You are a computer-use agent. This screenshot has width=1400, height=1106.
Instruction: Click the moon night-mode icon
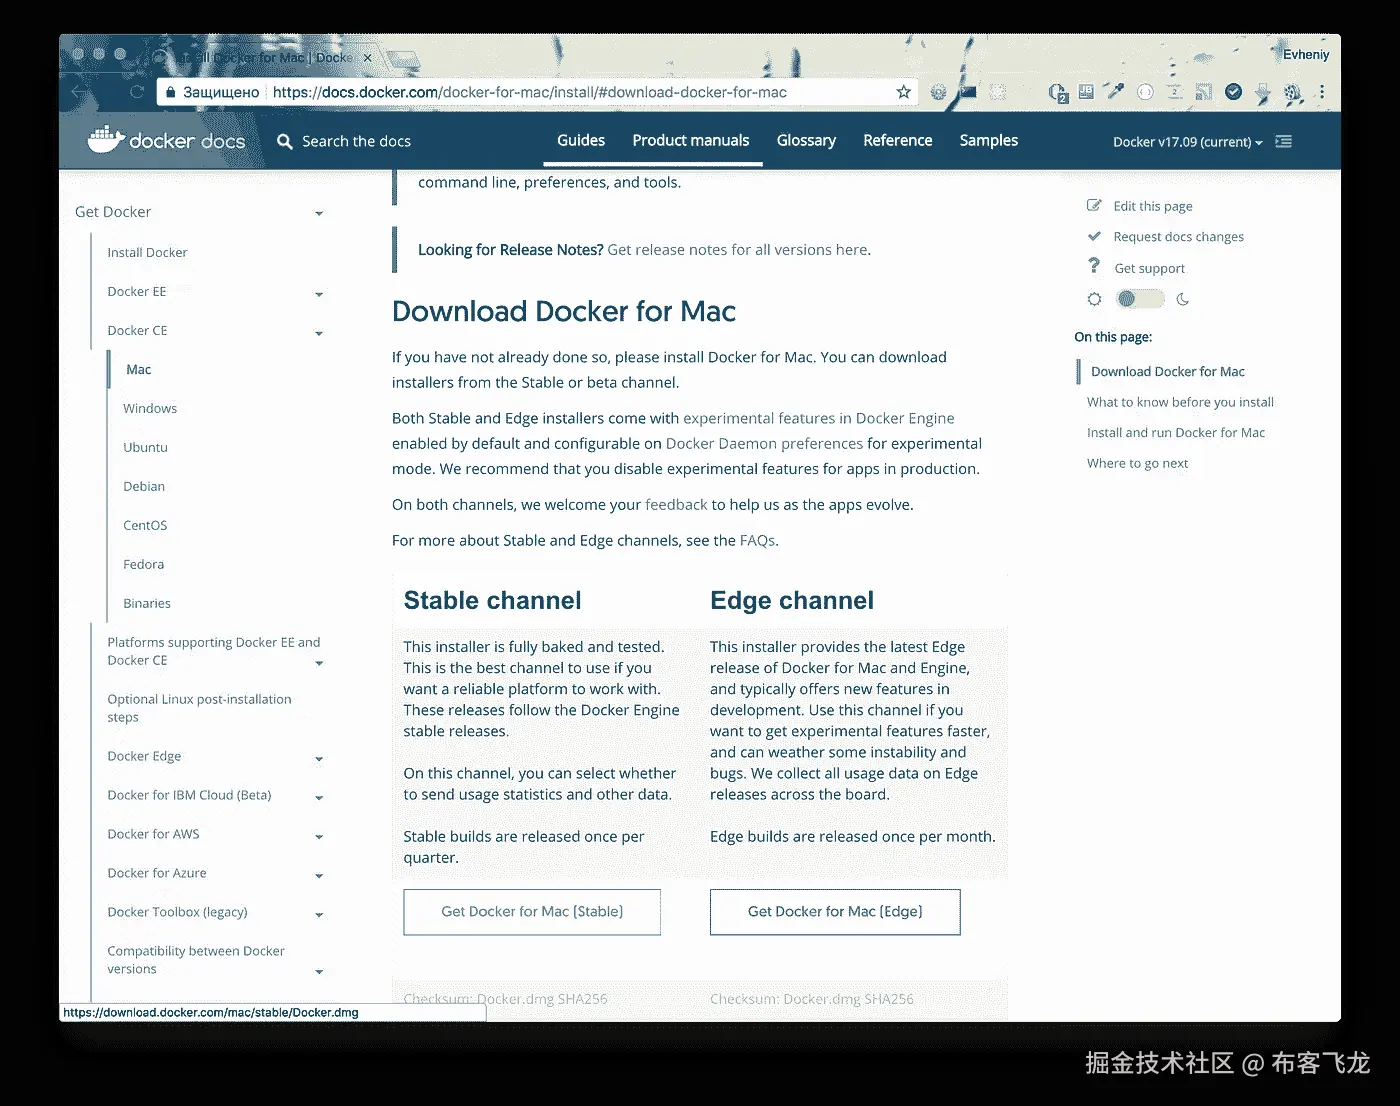pos(1183,299)
